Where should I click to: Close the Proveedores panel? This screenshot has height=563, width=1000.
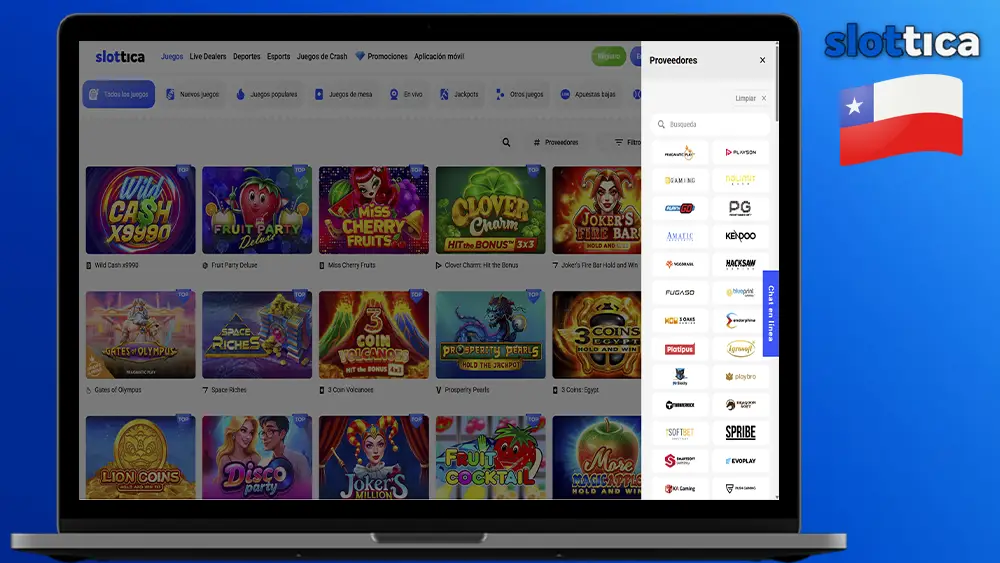(762, 60)
